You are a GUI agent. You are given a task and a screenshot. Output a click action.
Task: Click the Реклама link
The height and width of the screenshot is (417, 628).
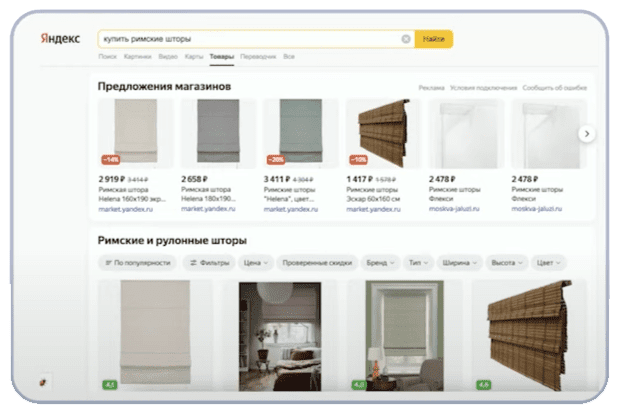431,88
